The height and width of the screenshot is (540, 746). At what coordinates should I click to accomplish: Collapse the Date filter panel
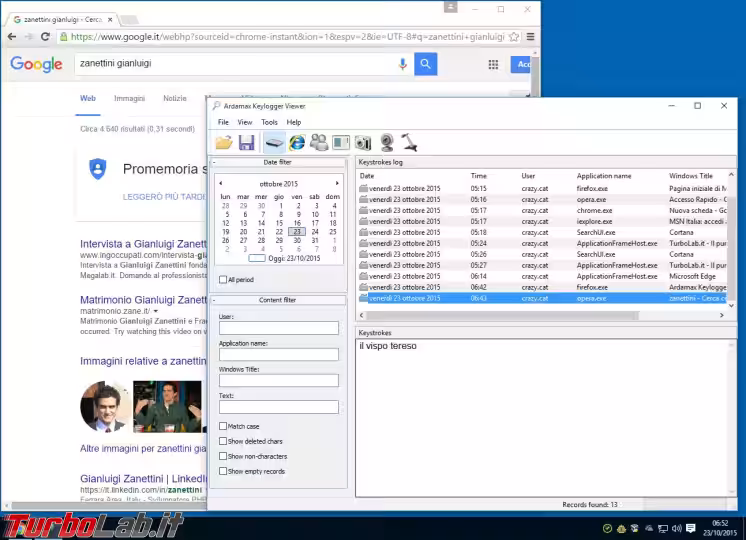pyautogui.click(x=215, y=162)
